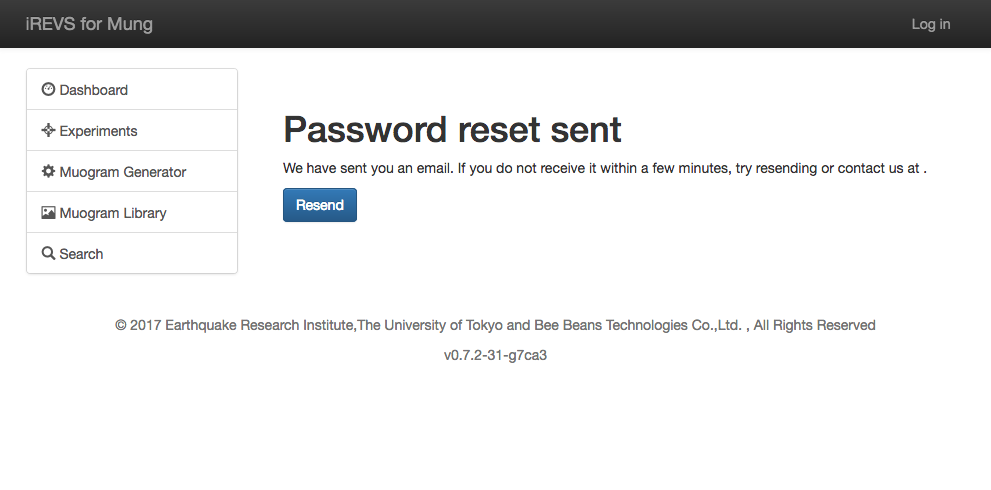Viewport: 991px width, 490px height.
Task: Click the Dashboard gauge icon
Action: (x=48, y=89)
